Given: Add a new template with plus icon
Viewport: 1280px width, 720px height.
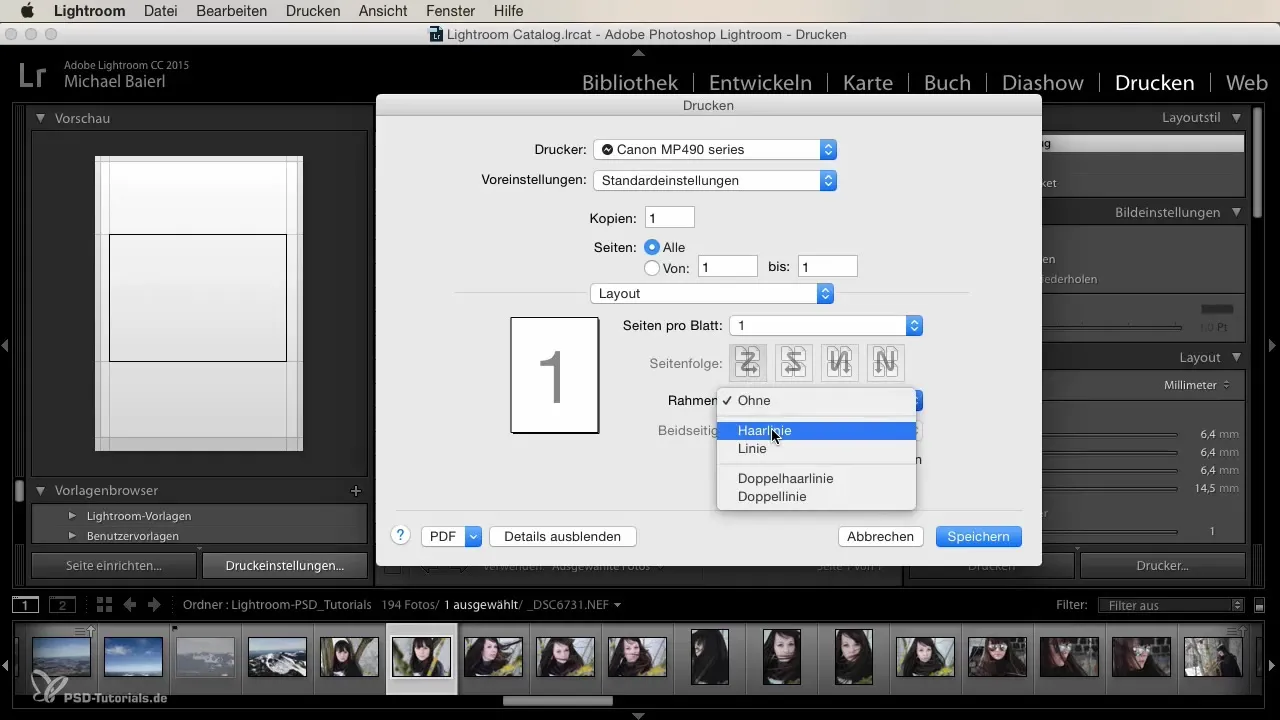Looking at the screenshot, I should tap(355, 491).
